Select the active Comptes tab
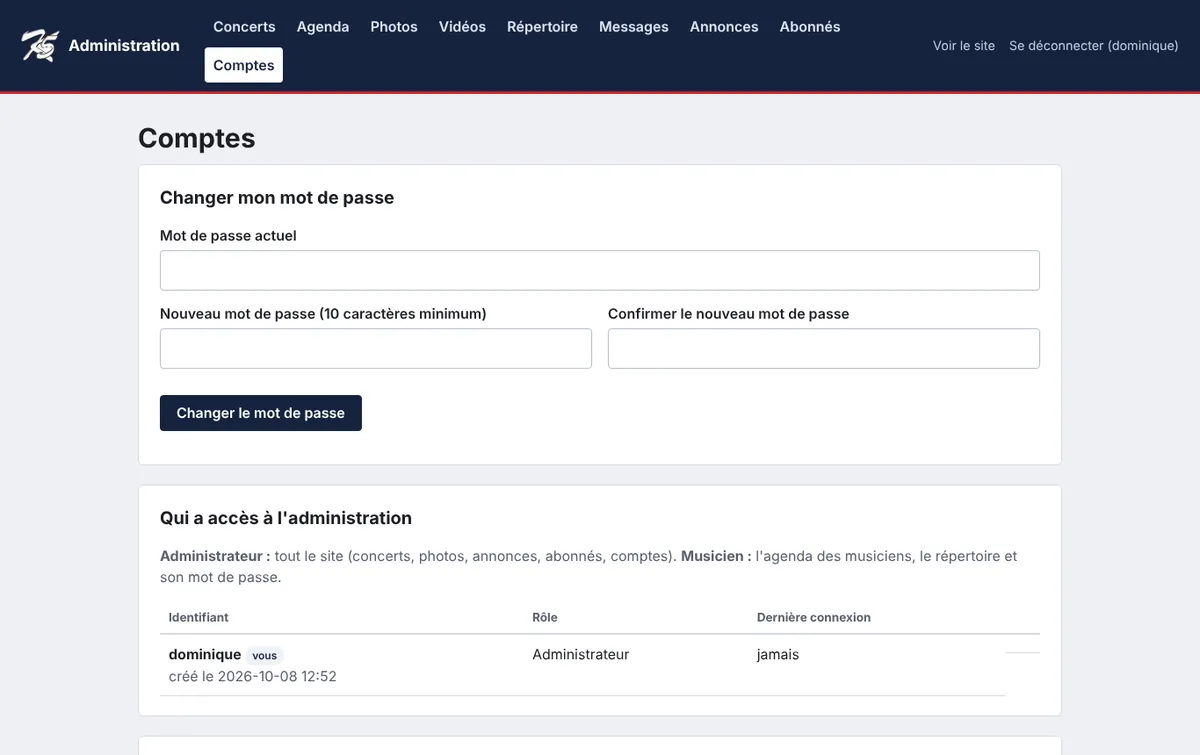Screen dimensions: 1200x755 [244, 65]
